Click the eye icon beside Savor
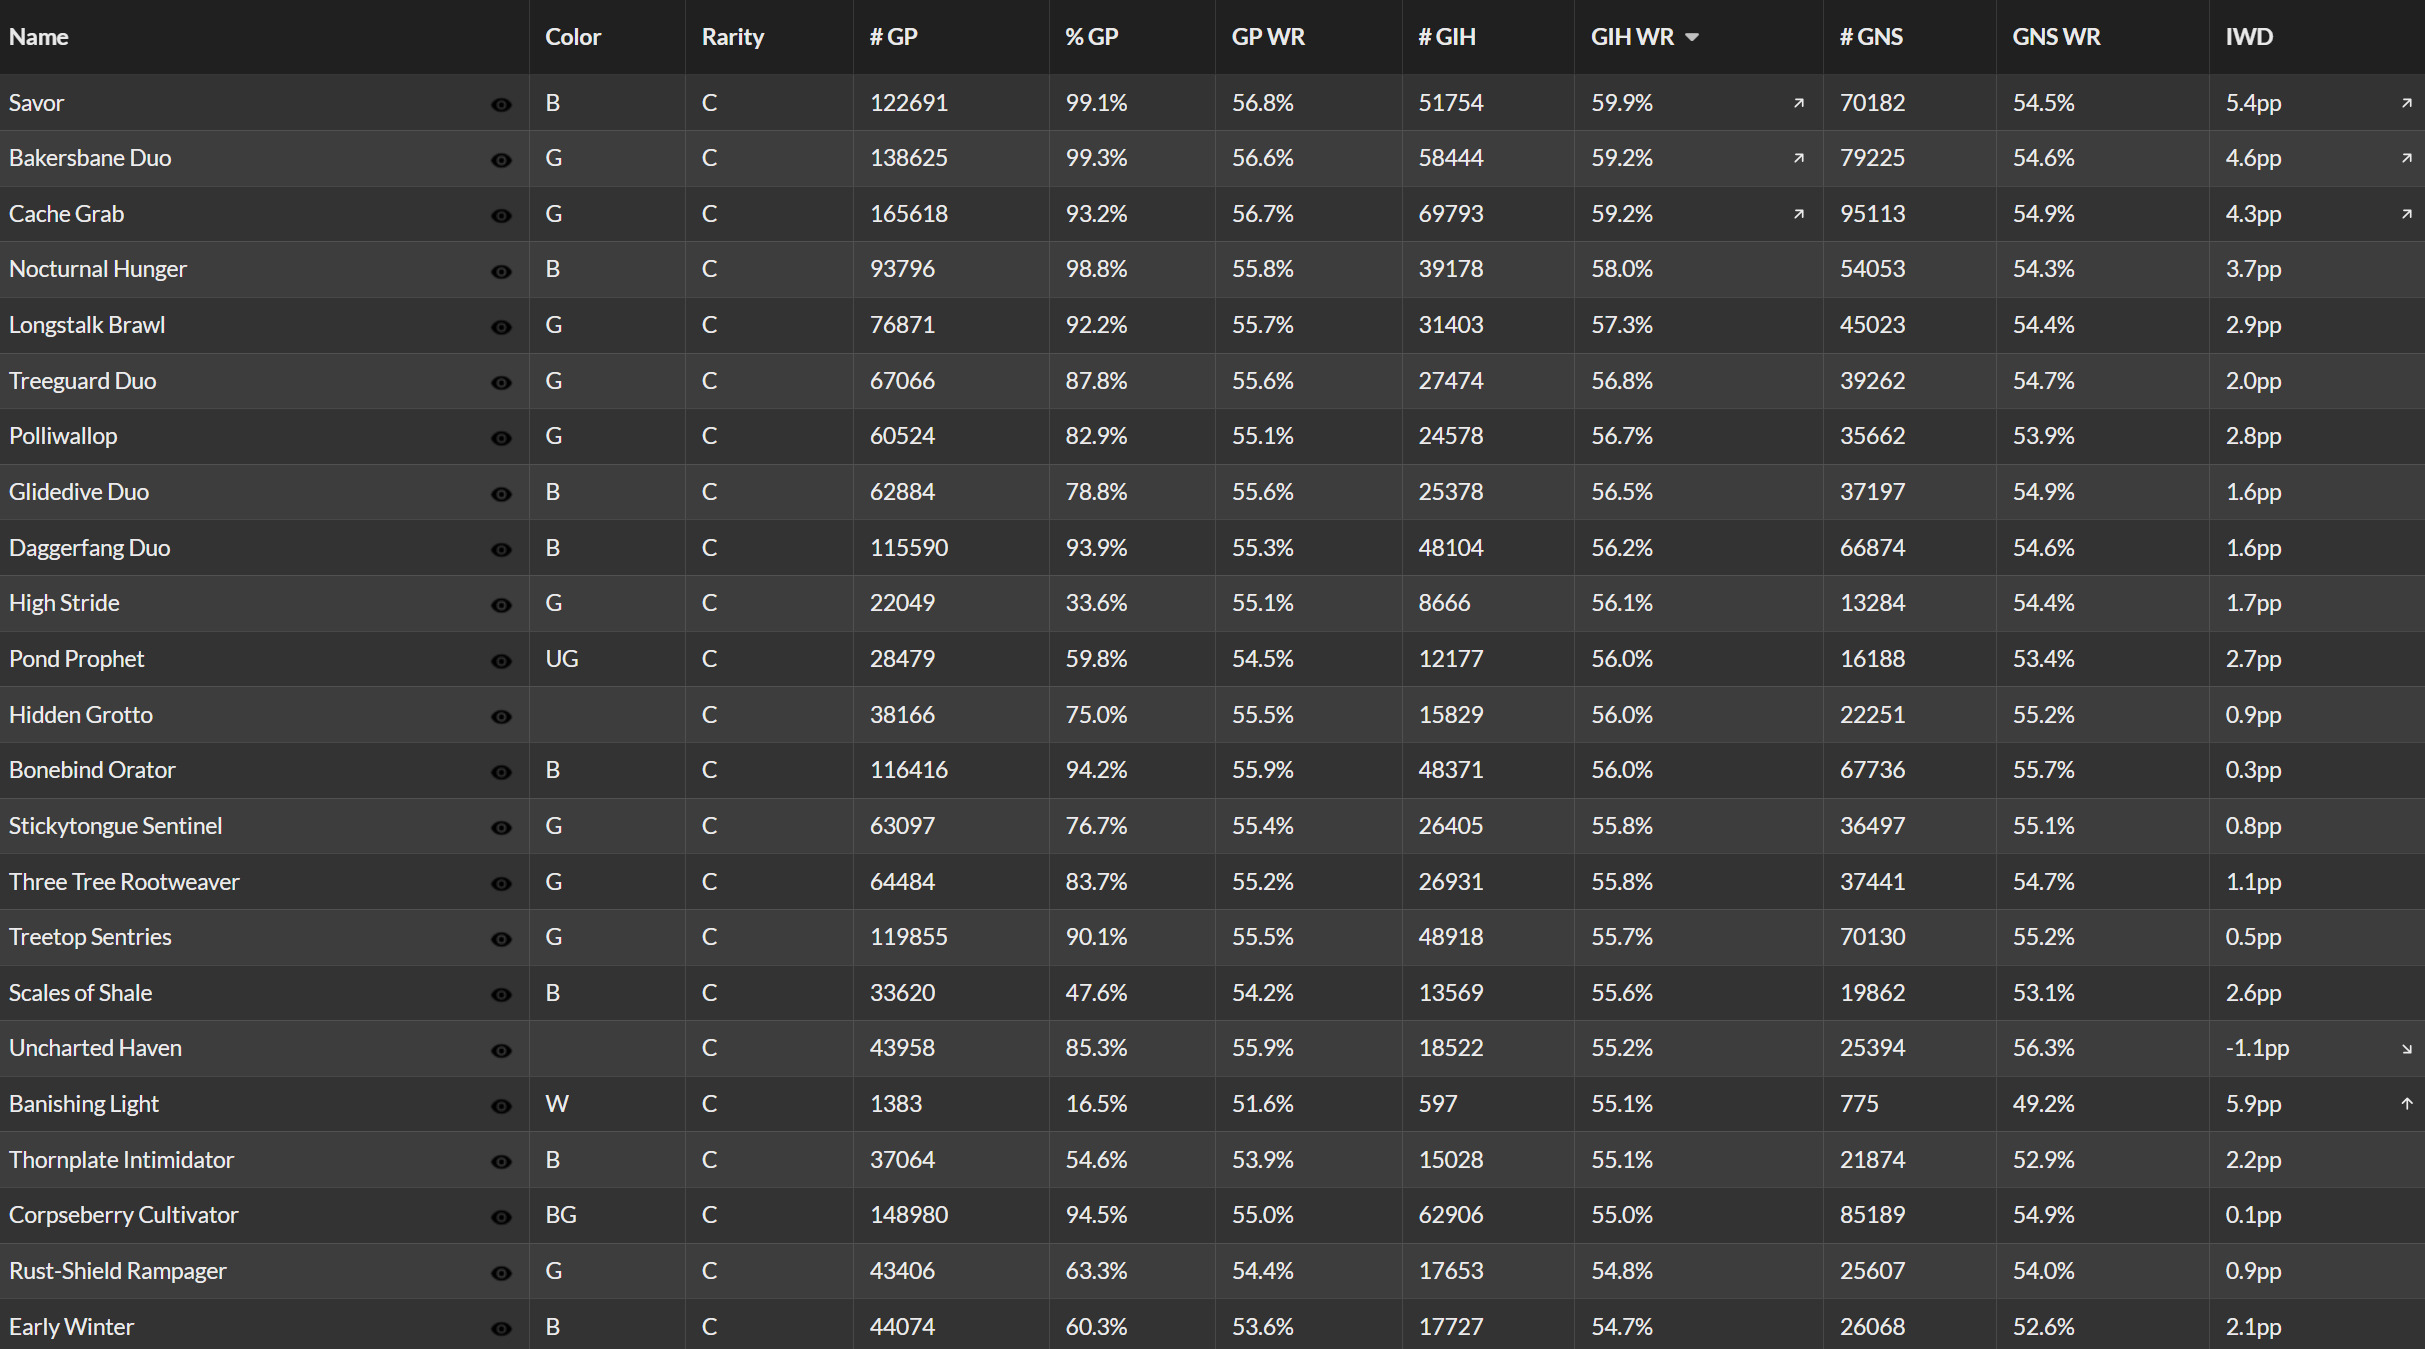The image size is (2425, 1349). 501,105
